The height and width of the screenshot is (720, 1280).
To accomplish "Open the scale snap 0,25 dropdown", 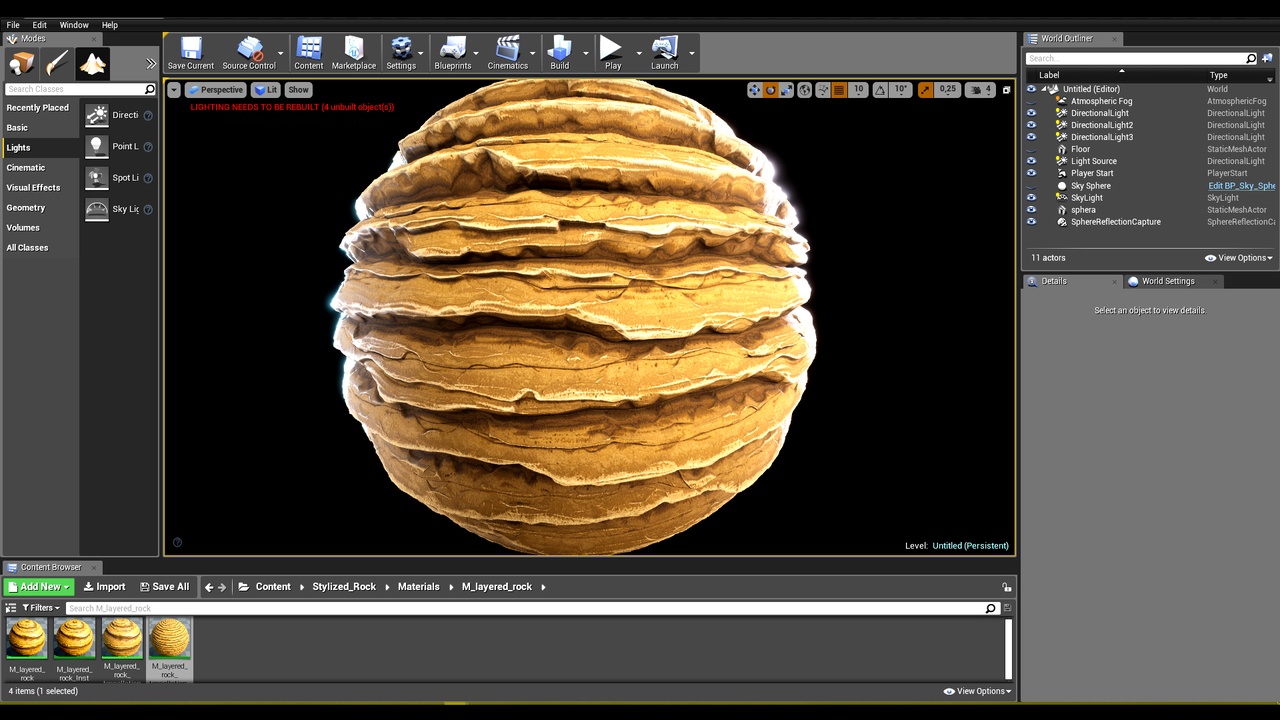I will click(x=947, y=90).
